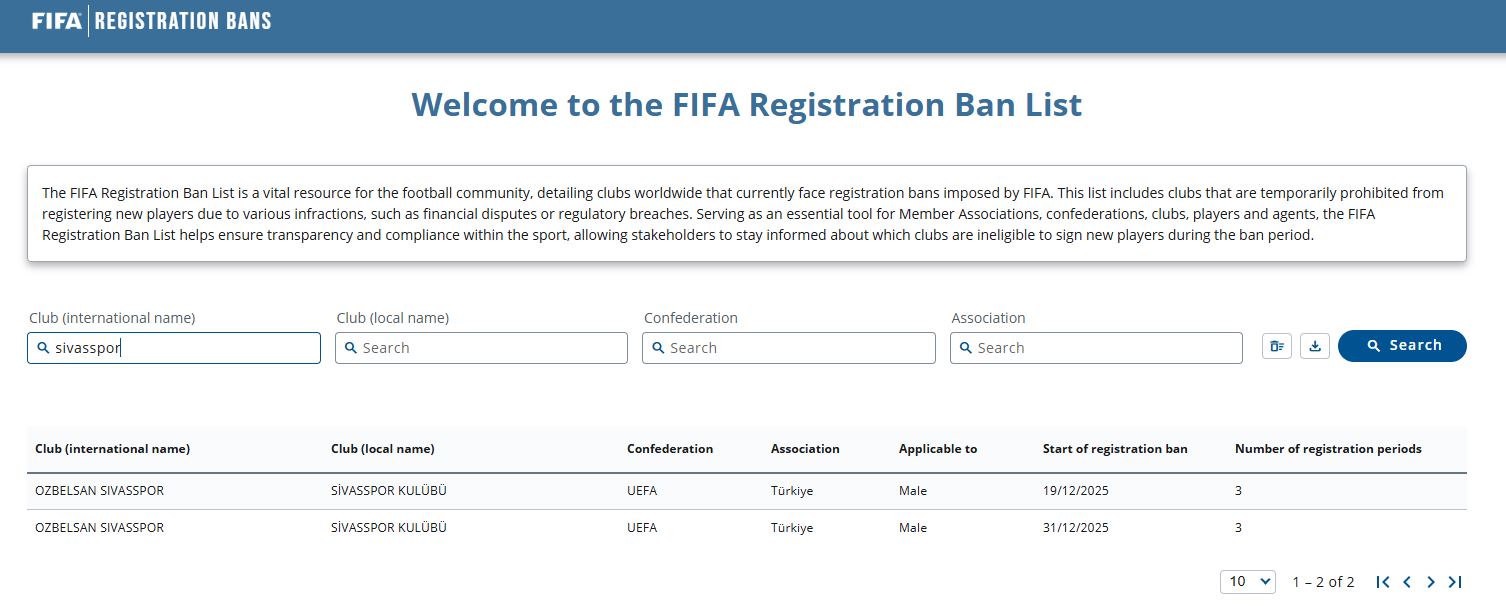Focus the Club (local name) search field
This screenshot has width=1506, height=612.
point(482,348)
